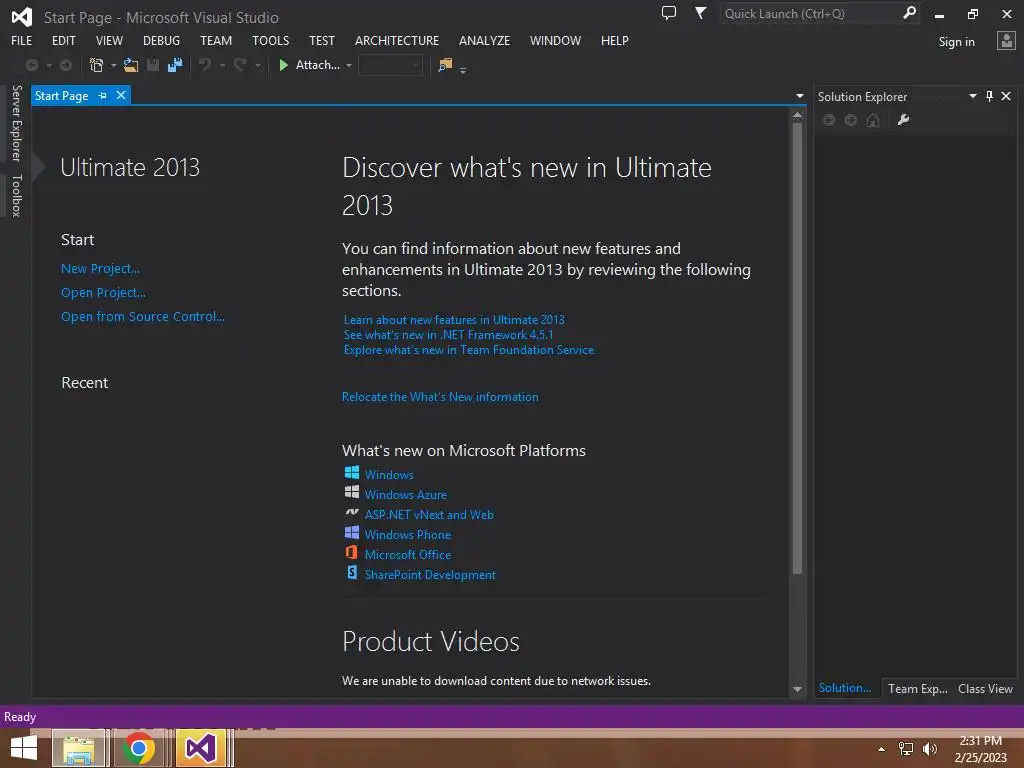
Task: Open the FILE menu
Action: (x=22, y=40)
